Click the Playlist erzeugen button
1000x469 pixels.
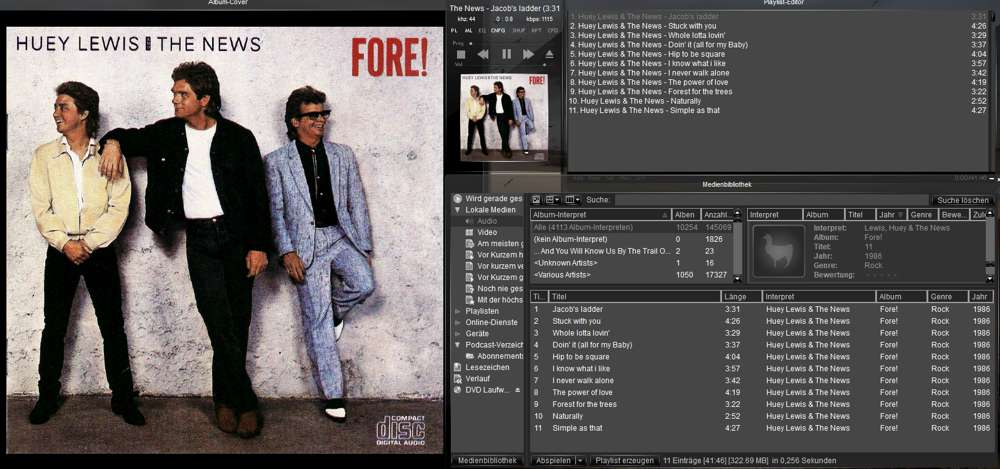pyautogui.click(x=624, y=461)
